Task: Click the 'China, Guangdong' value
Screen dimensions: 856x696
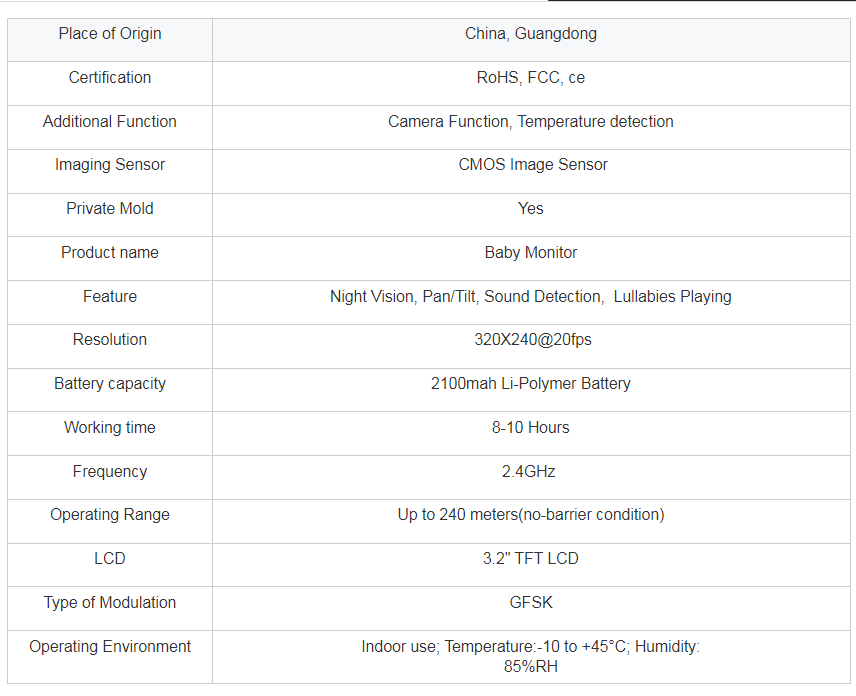Action: pyautogui.click(x=531, y=34)
